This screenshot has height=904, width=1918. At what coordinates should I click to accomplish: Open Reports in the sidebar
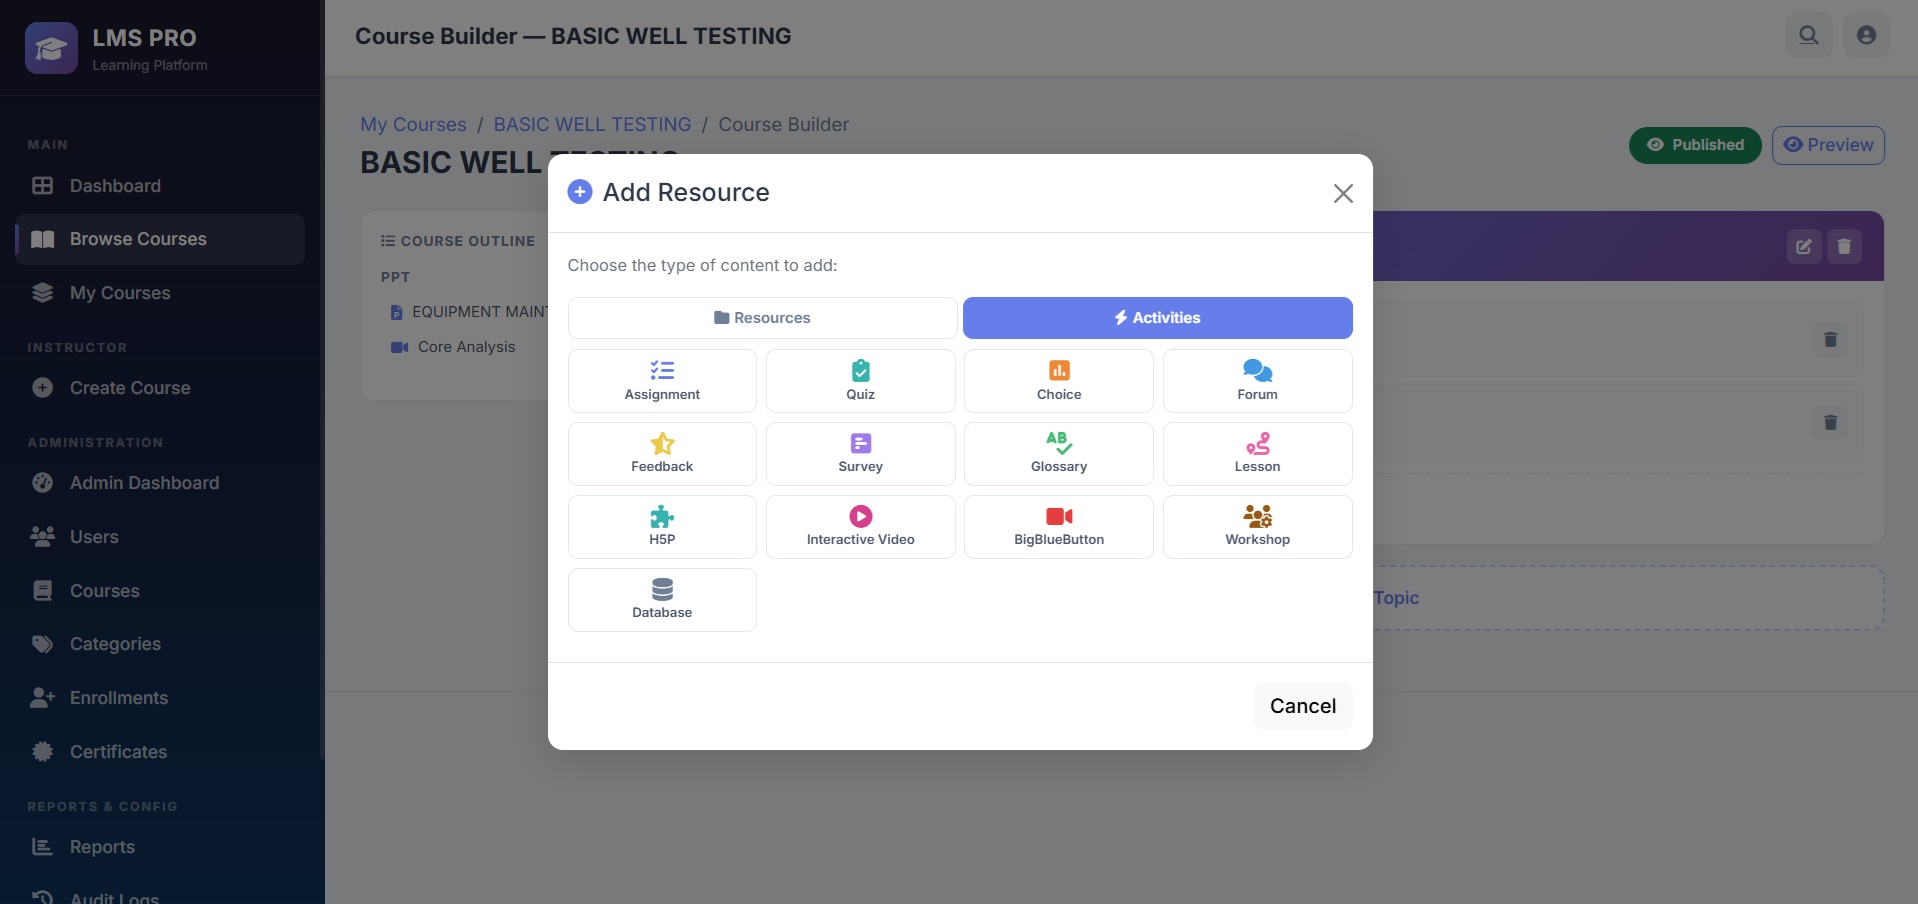click(x=160, y=847)
